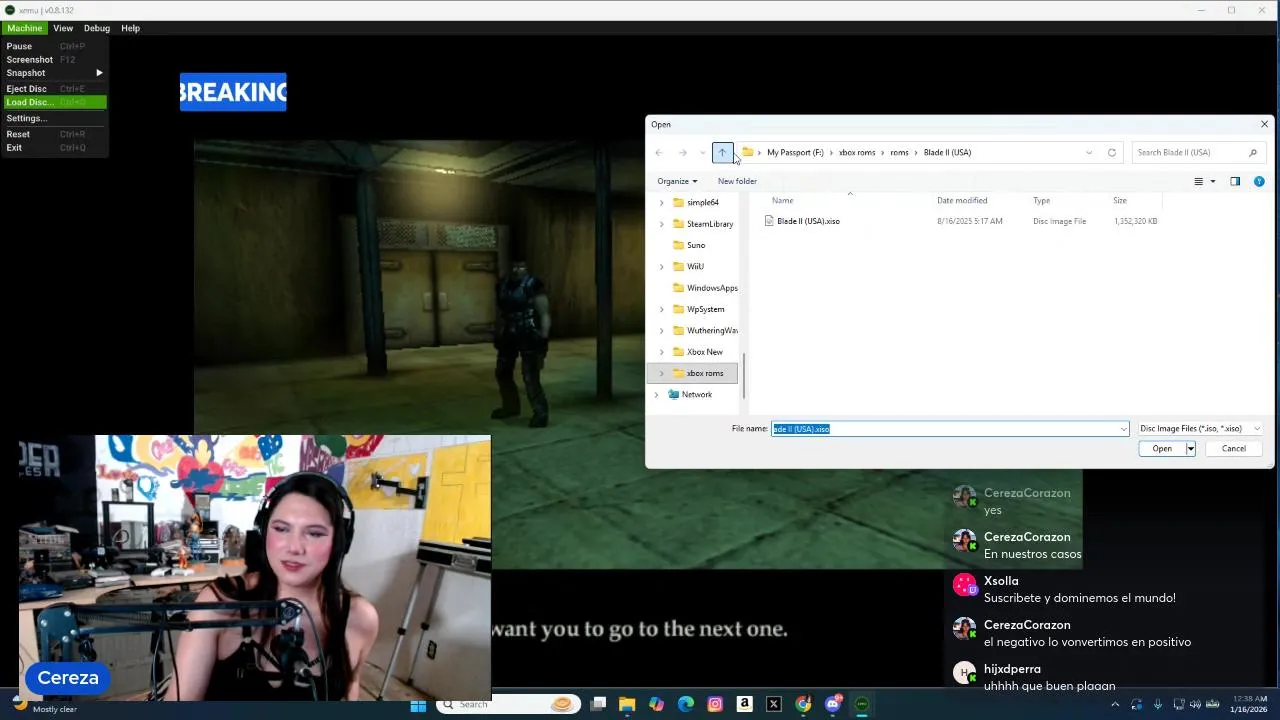Image resolution: width=1280 pixels, height=720 pixels.
Task: Click the My Passport (F:) breadcrumb
Action: pyautogui.click(x=795, y=152)
